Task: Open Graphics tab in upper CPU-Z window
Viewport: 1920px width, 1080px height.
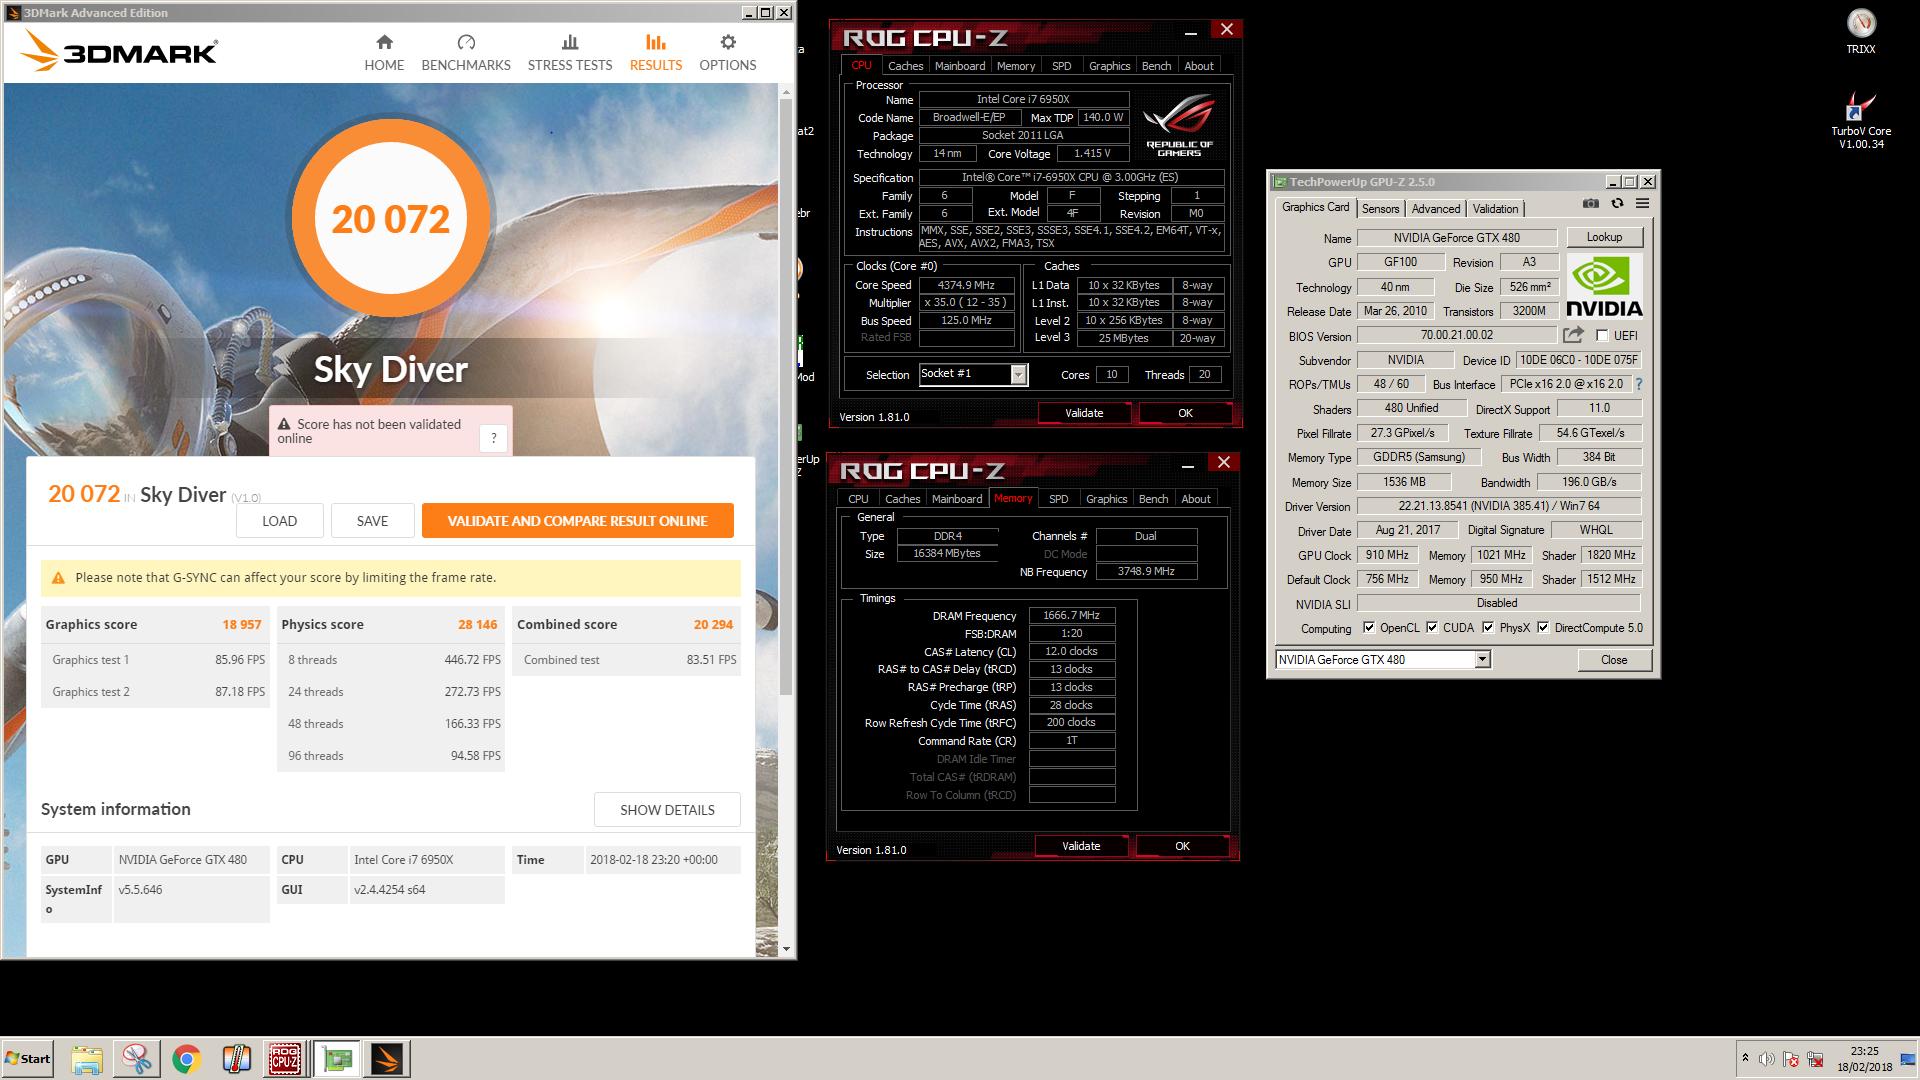Action: click(1109, 66)
